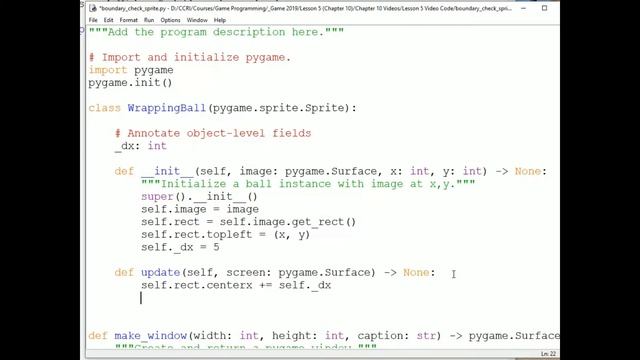Viewport: 640px width, 360px height.
Task: Click the Ln: 22 status bar indicator
Action: click(548, 354)
